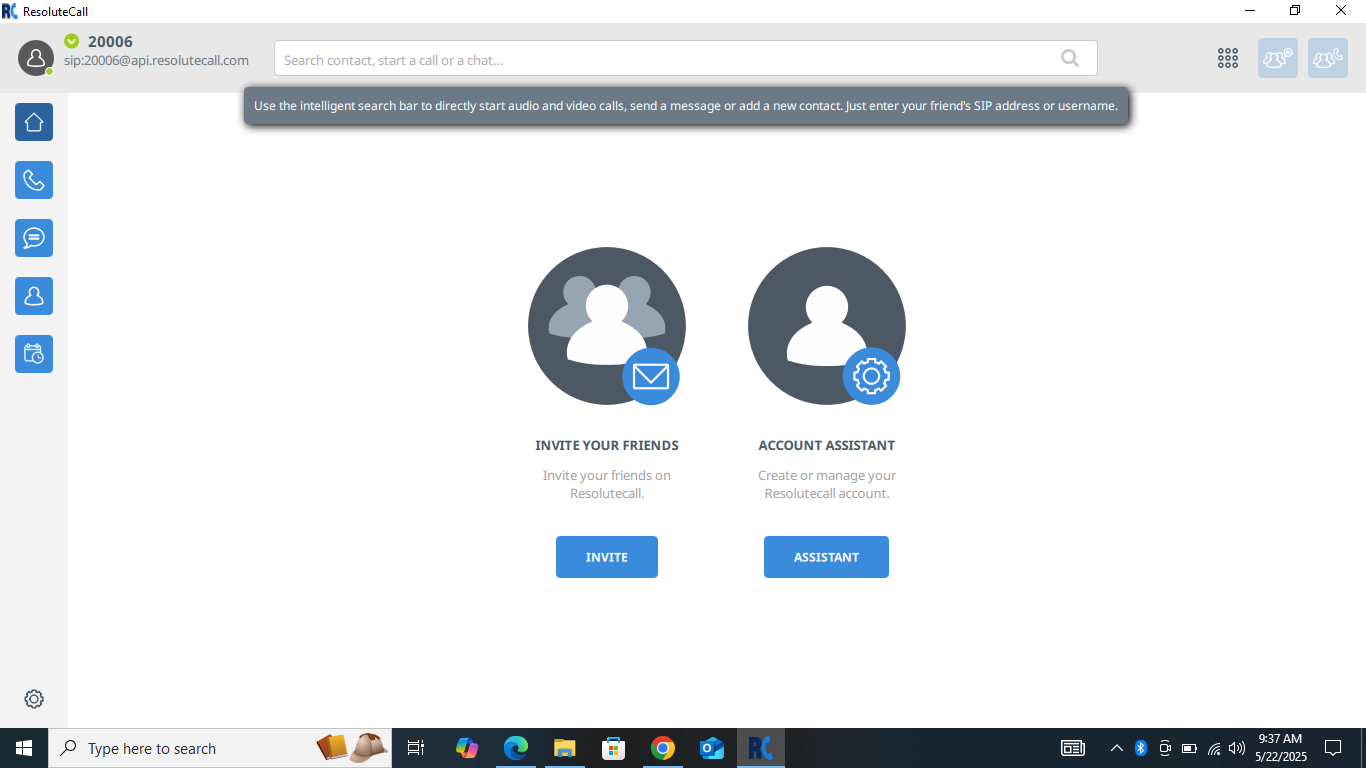Open File Explorer from the taskbar

coord(564,748)
